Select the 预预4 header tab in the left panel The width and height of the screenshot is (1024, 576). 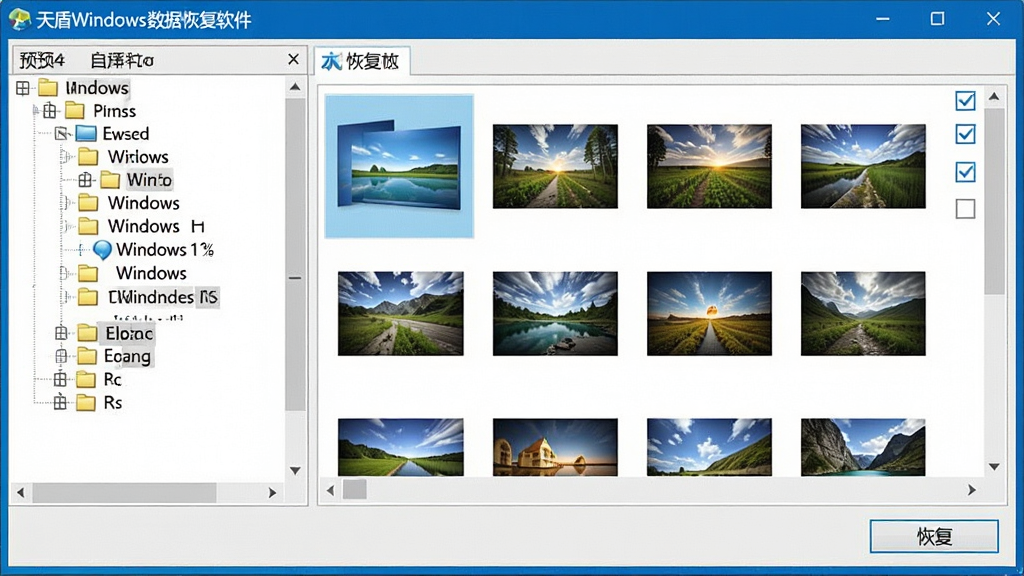tap(42, 61)
